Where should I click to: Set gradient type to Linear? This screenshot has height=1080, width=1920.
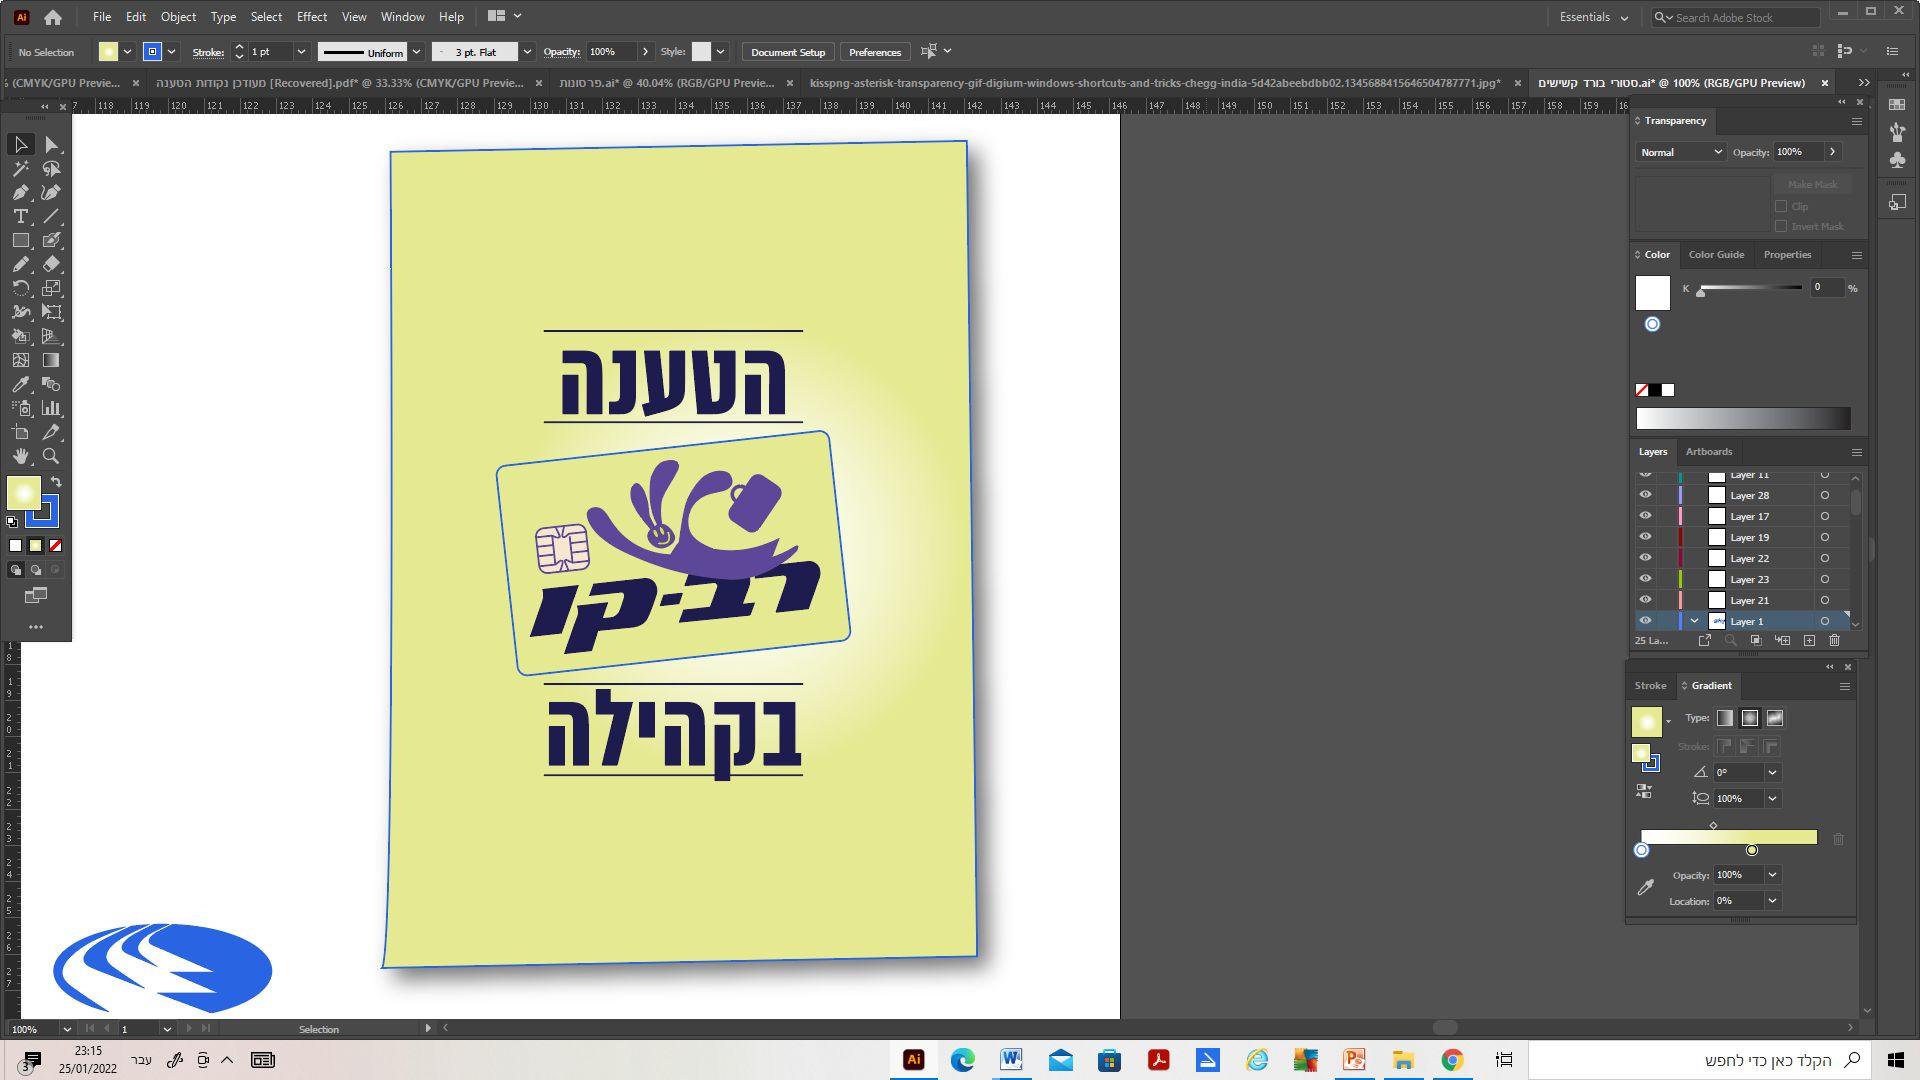pyautogui.click(x=1725, y=719)
